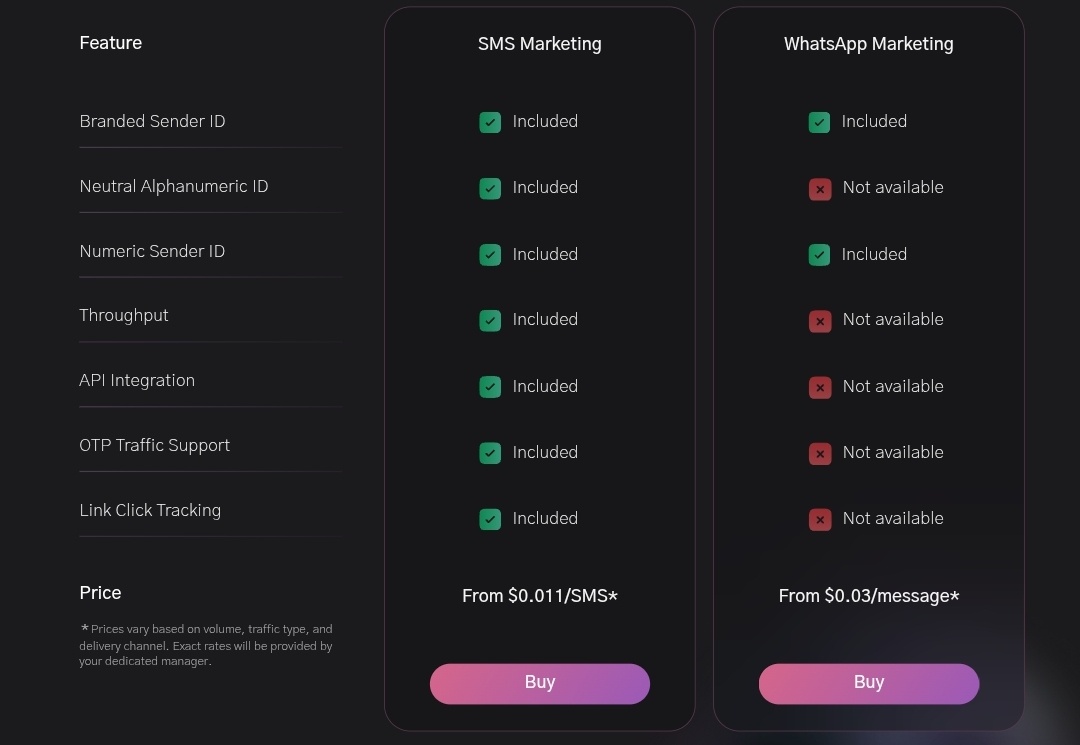The image size is (1080, 745).
Task: Click green check for SMS OTP Traffic Support
Action: tap(490, 453)
